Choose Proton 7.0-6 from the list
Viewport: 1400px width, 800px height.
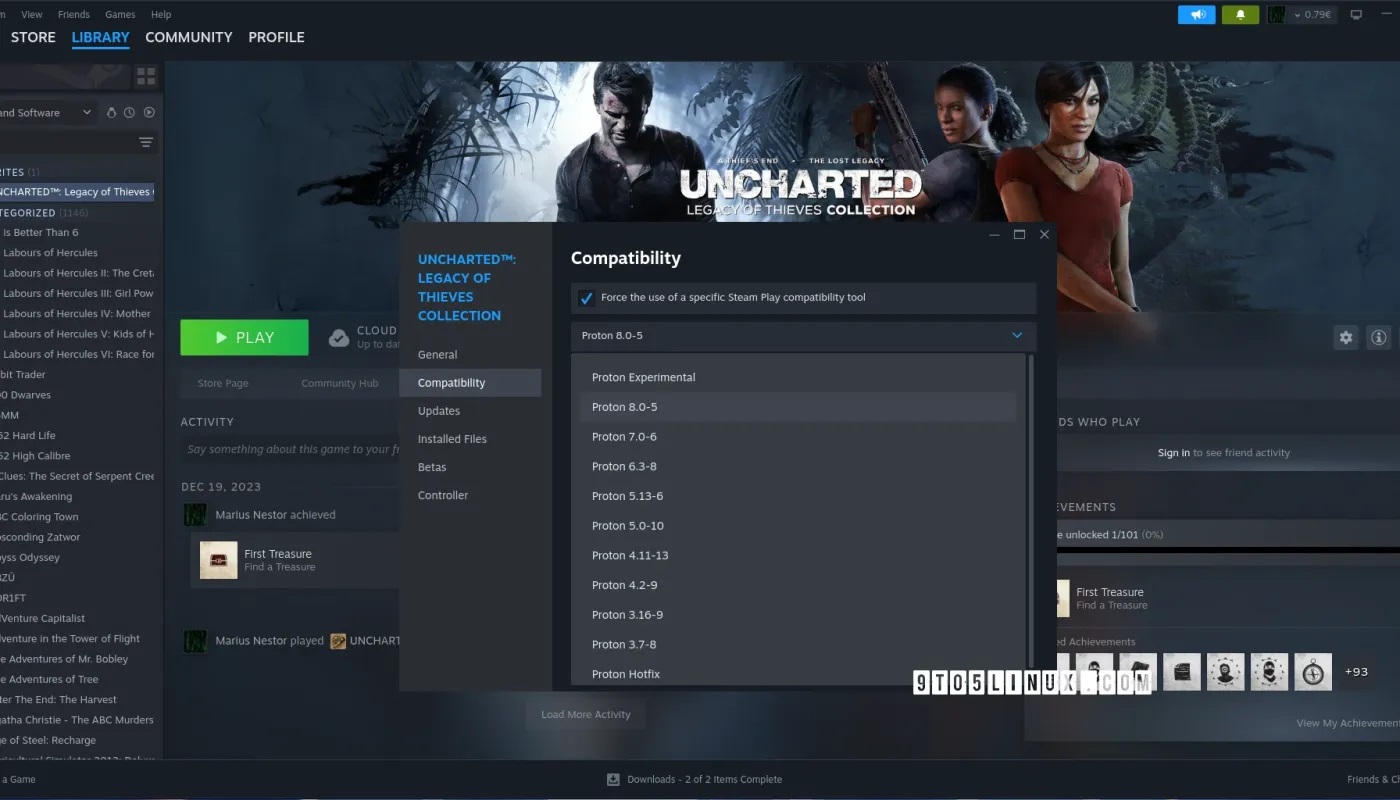pyautogui.click(x=798, y=437)
